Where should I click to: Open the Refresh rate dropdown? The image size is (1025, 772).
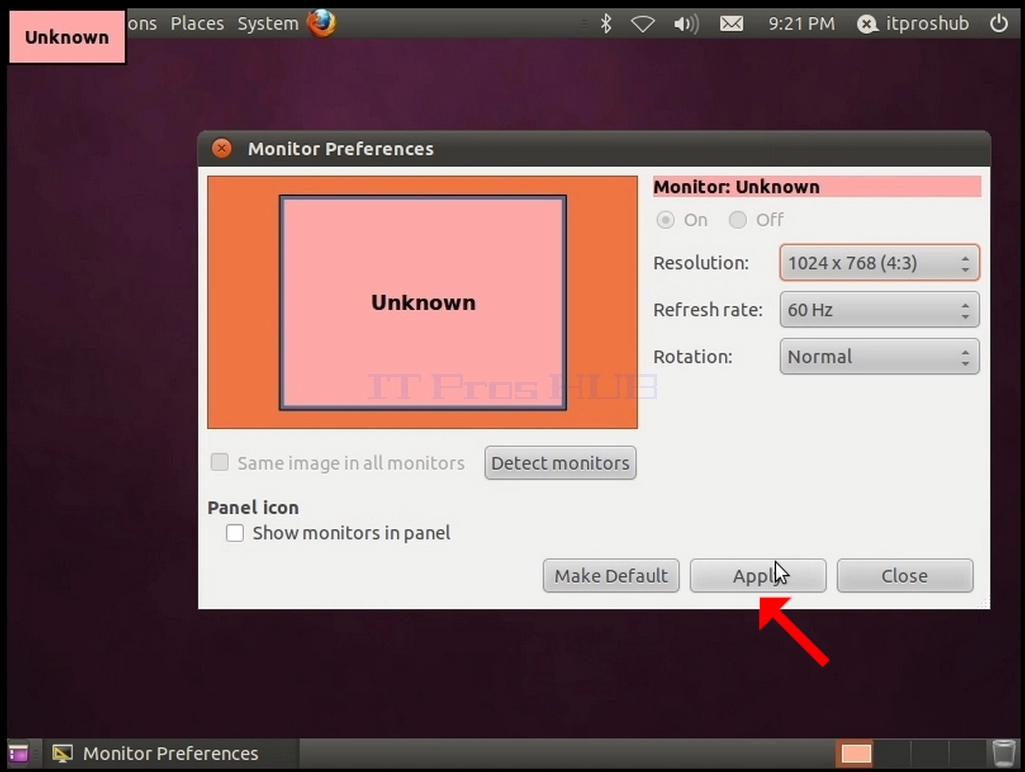pyautogui.click(x=879, y=309)
